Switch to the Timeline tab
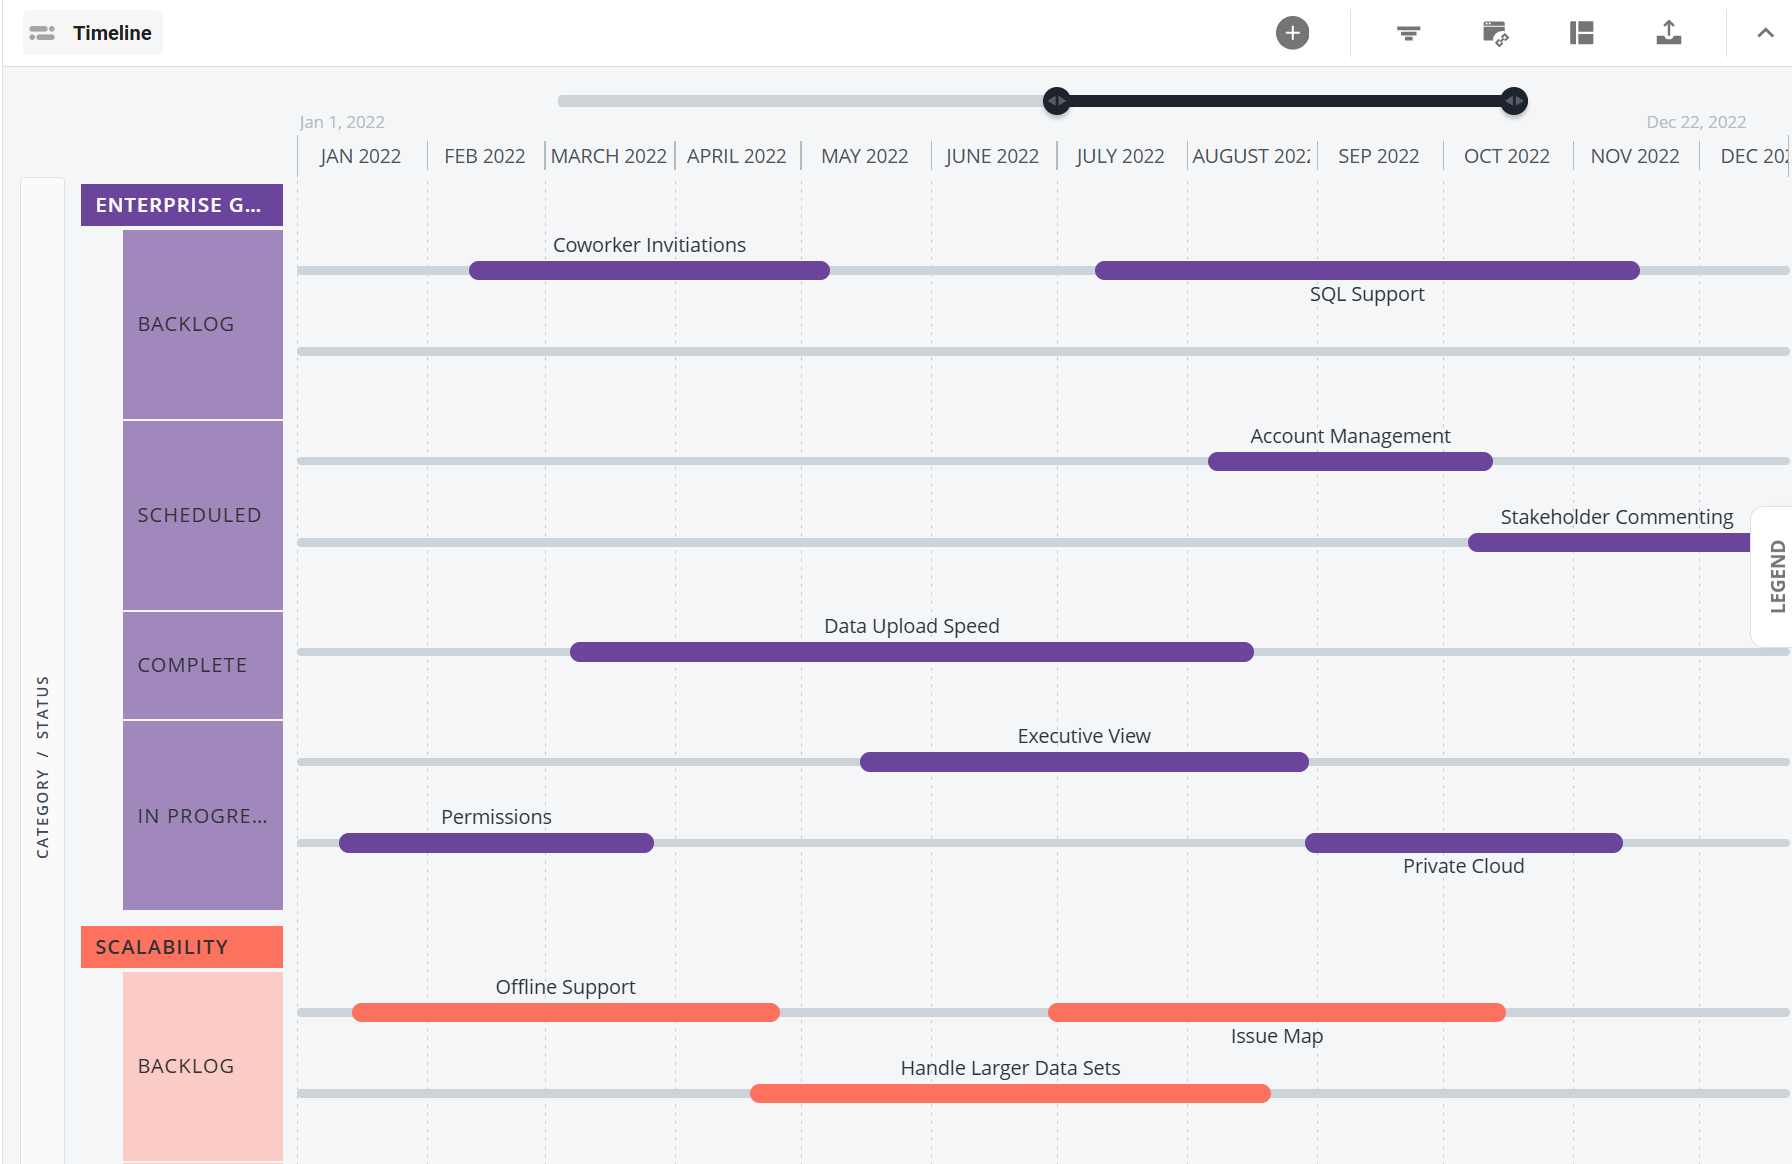This screenshot has height=1164, width=1792. (112, 32)
